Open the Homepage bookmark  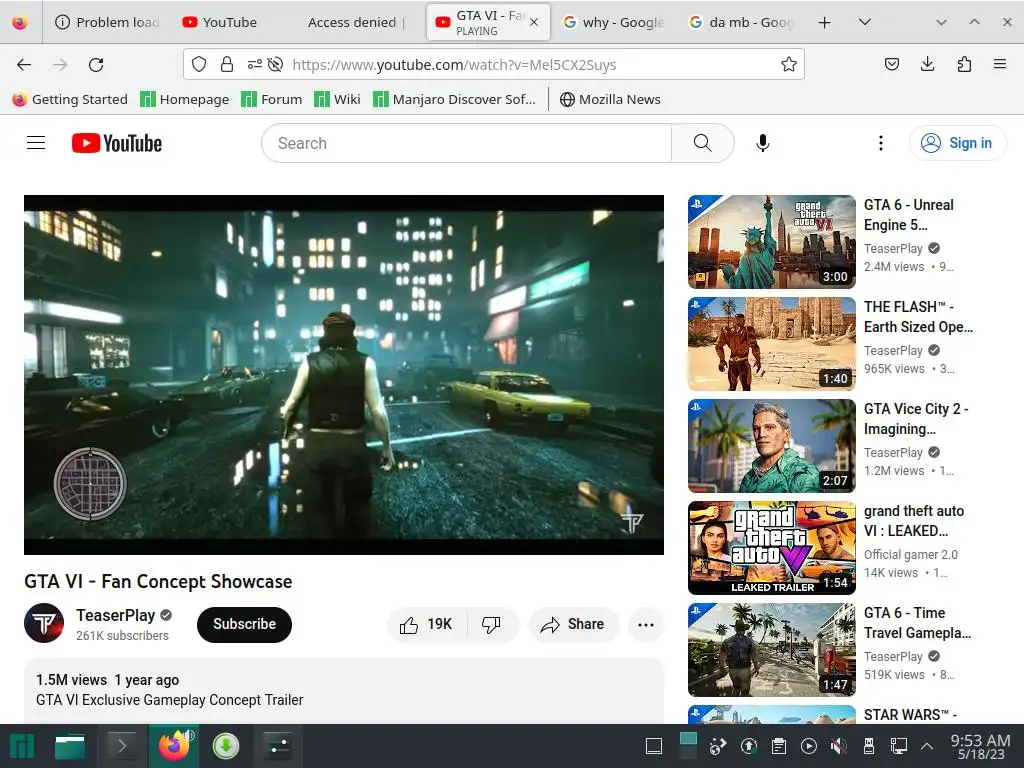185,99
